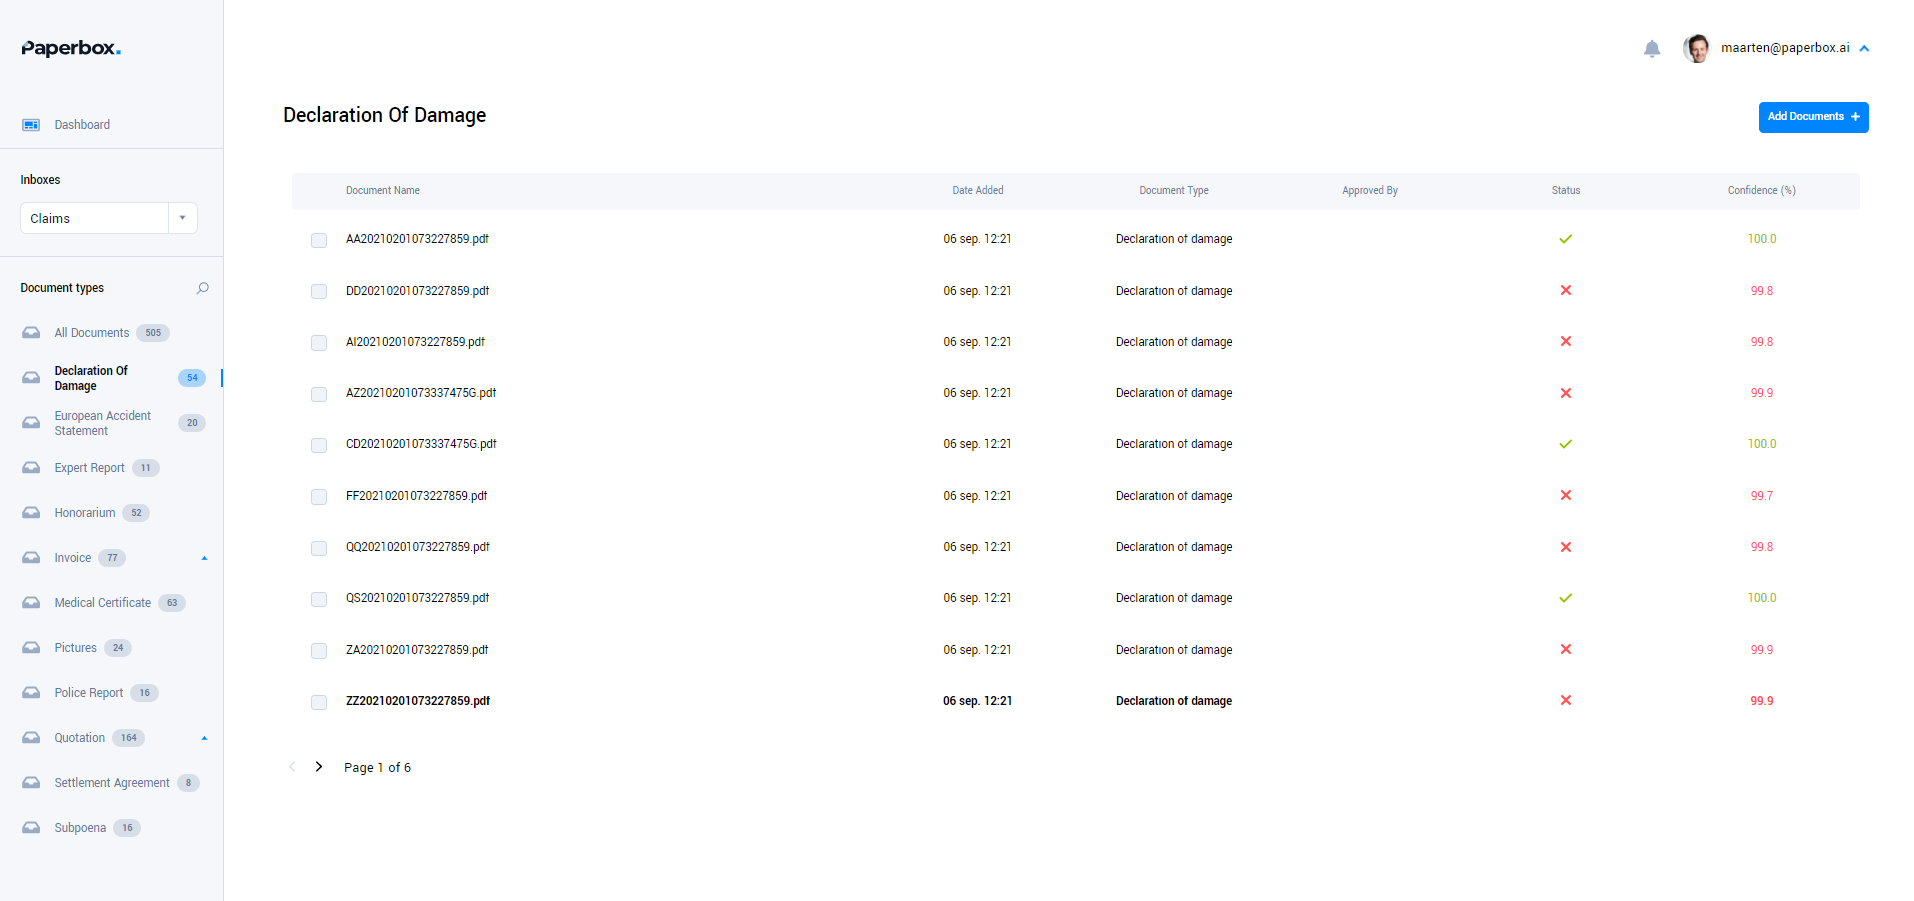Tick checkbox for FF20210201073227859.pdf
The image size is (1914, 901).
pos(319,497)
